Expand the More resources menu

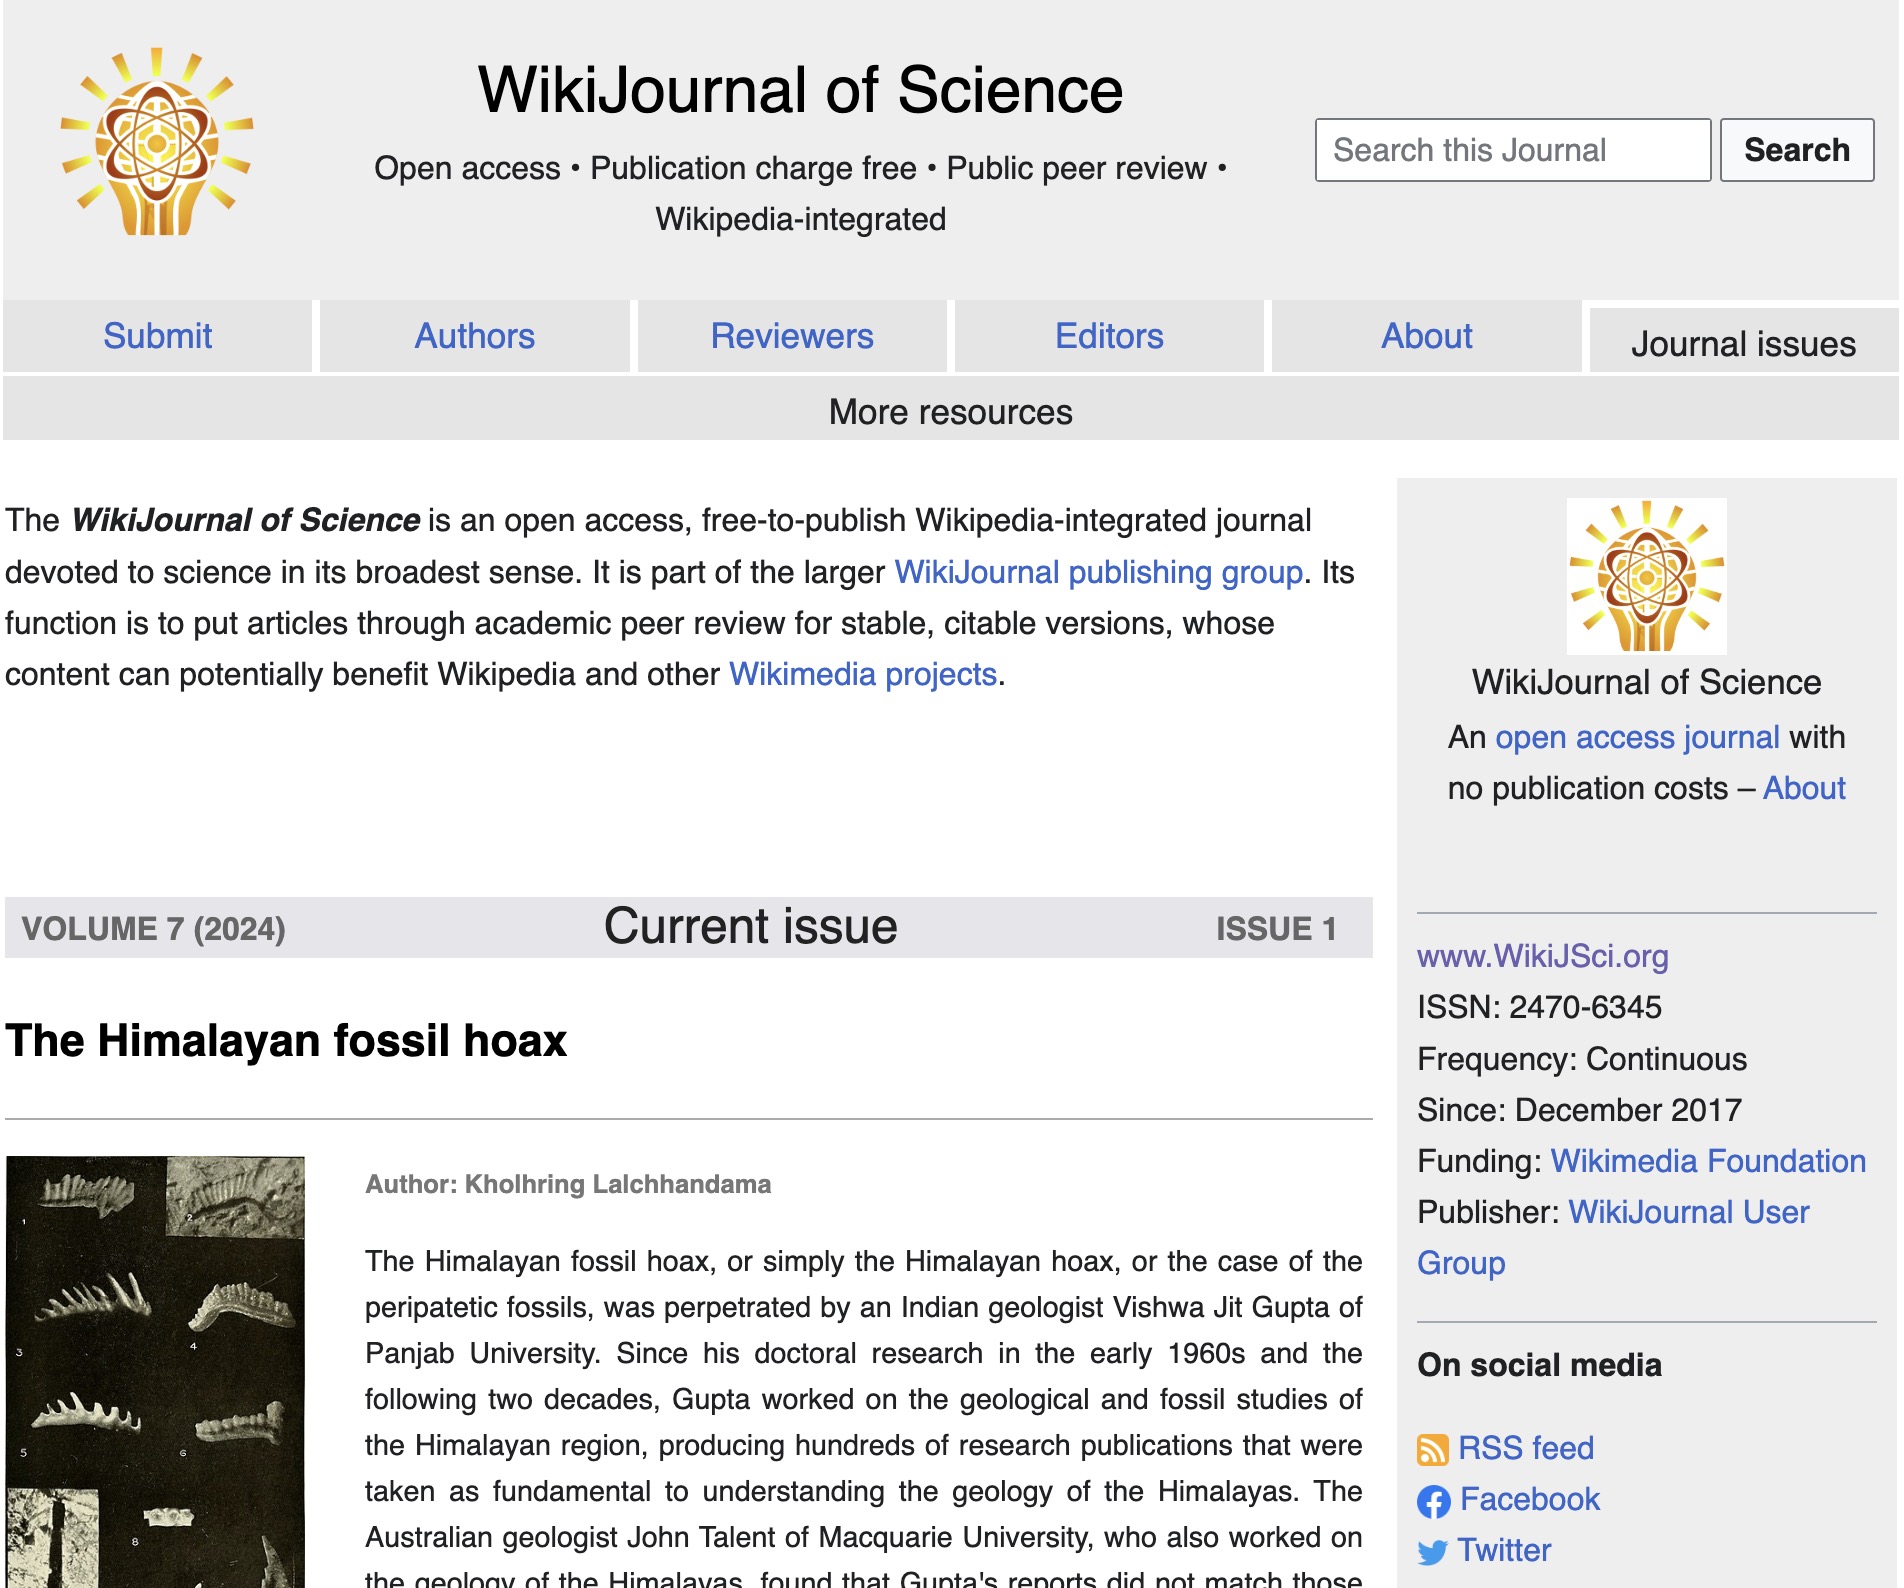tap(950, 411)
